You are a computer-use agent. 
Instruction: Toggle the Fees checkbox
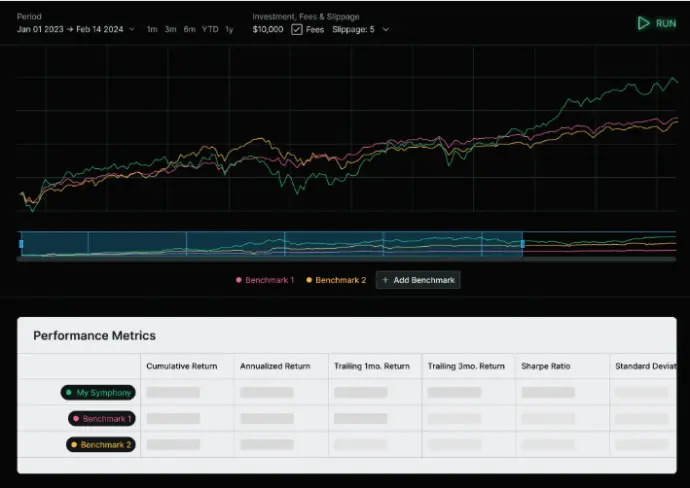297,29
